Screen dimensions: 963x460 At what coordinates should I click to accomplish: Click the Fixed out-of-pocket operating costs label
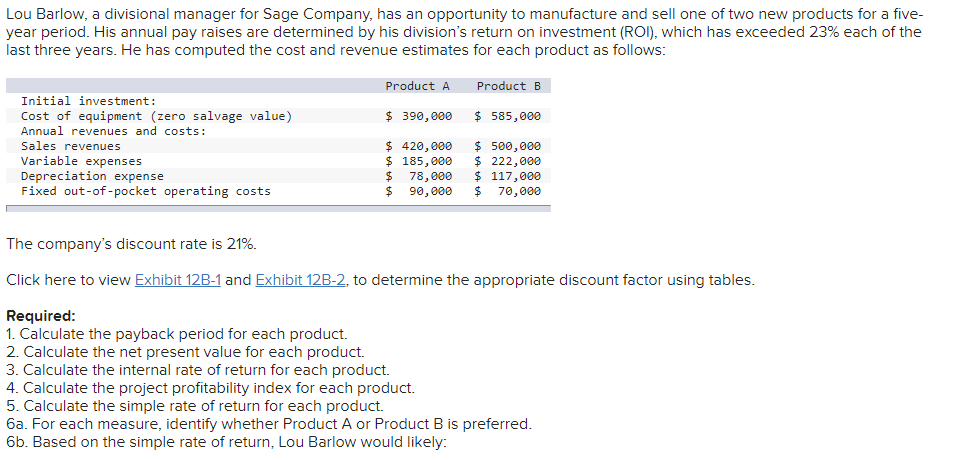pos(146,191)
